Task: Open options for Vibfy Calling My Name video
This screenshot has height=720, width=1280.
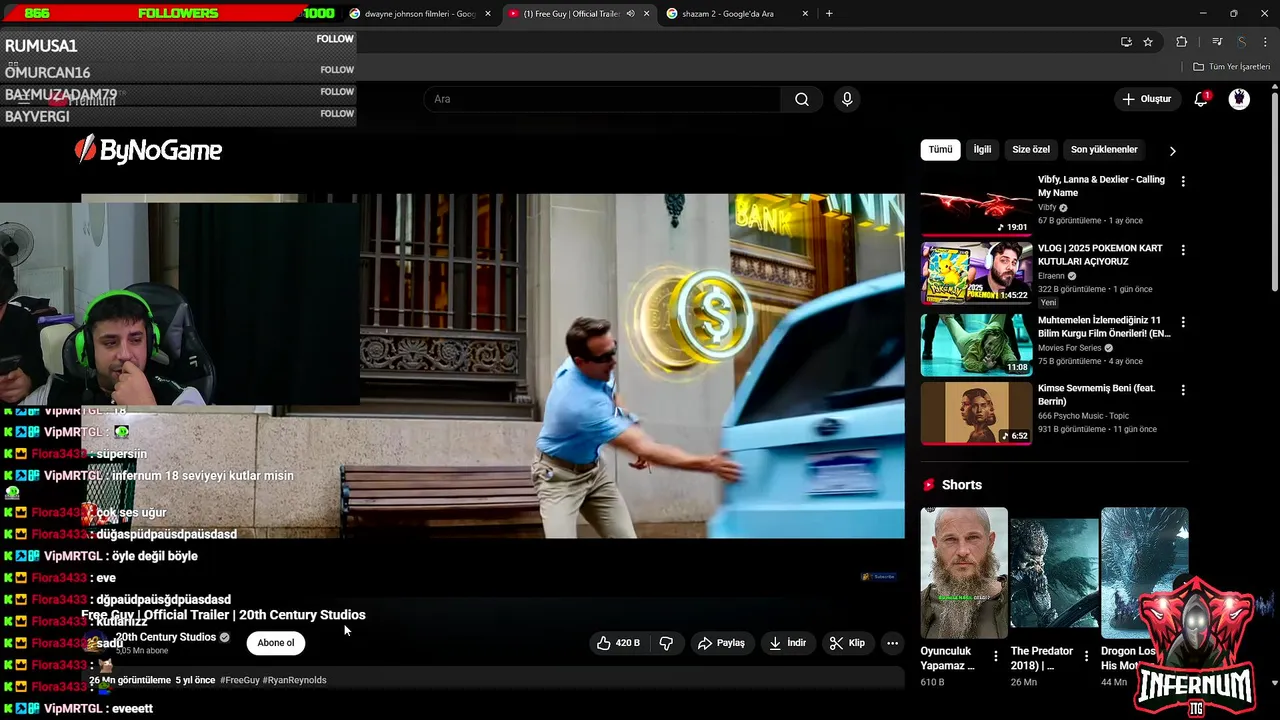Action: (1183, 182)
